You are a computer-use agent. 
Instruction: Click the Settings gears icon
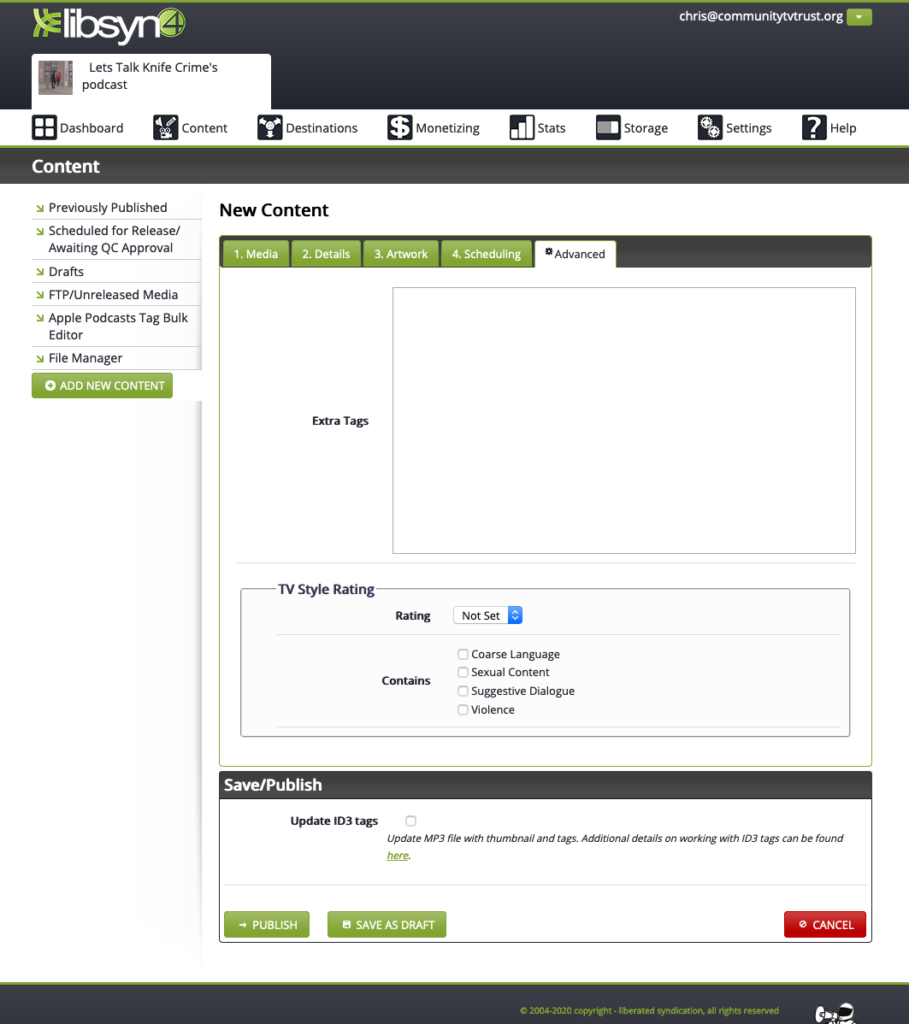pyautogui.click(x=710, y=127)
